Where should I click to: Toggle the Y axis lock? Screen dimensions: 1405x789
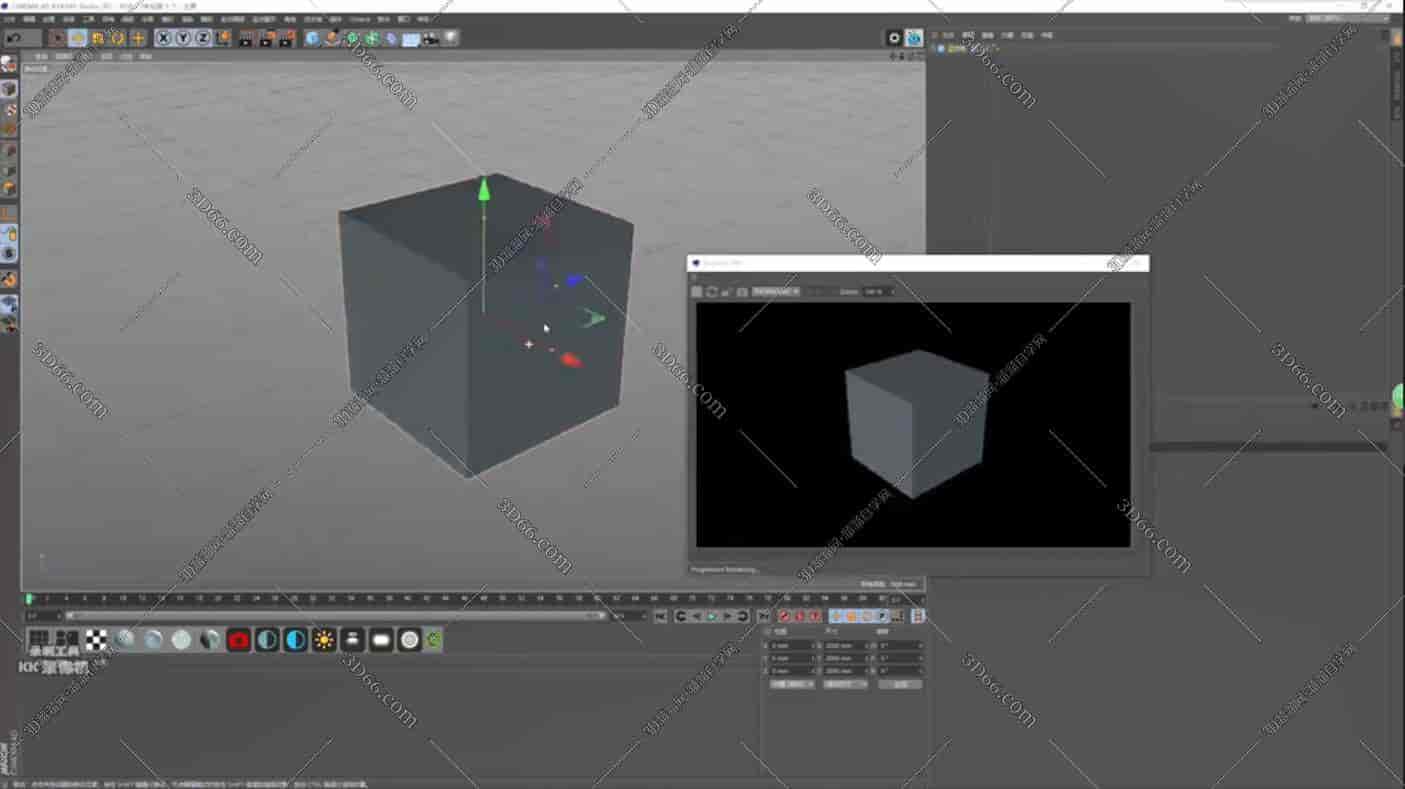tap(182, 38)
